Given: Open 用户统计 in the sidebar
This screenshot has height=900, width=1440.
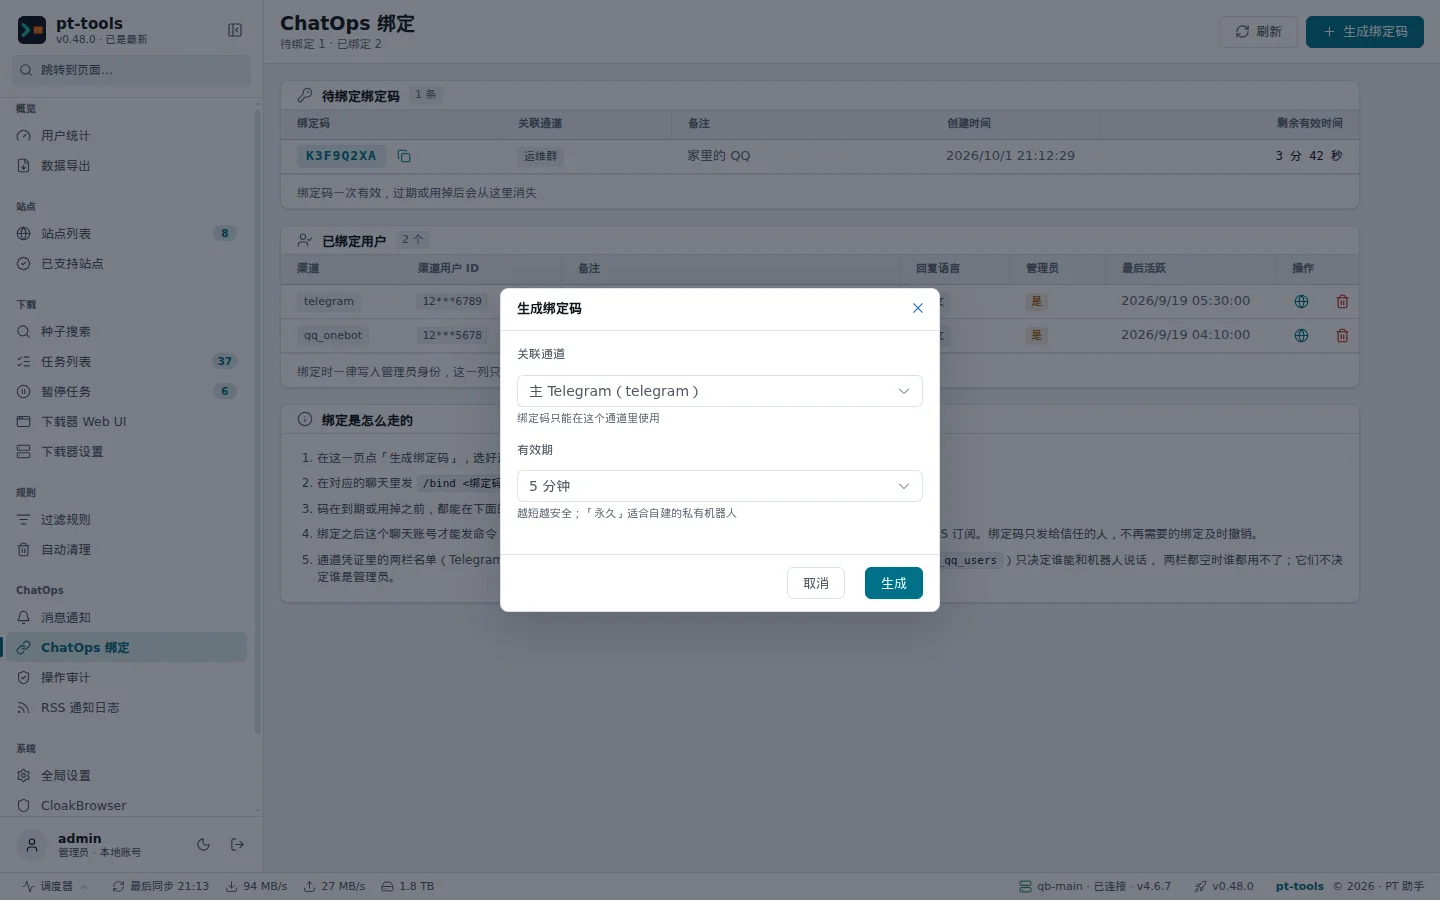Looking at the screenshot, I should (126, 136).
